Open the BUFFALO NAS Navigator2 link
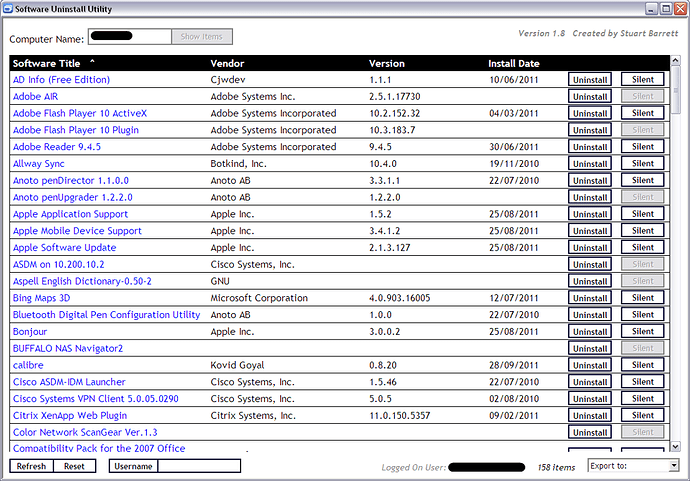 (x=68, y=348)
